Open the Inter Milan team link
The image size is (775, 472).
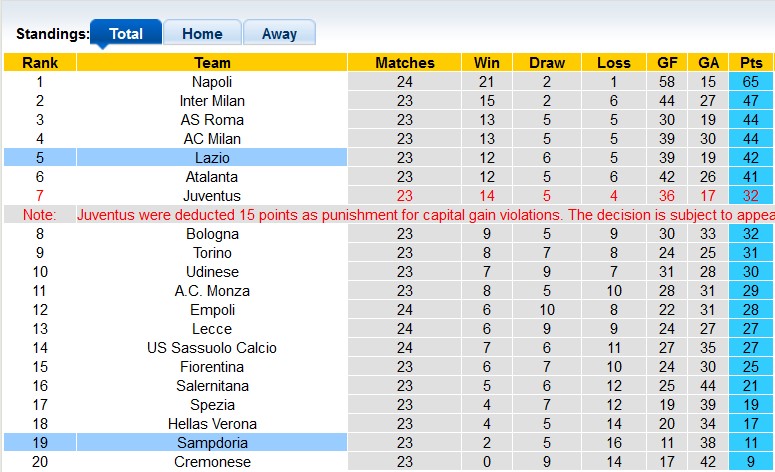point(212,101)
